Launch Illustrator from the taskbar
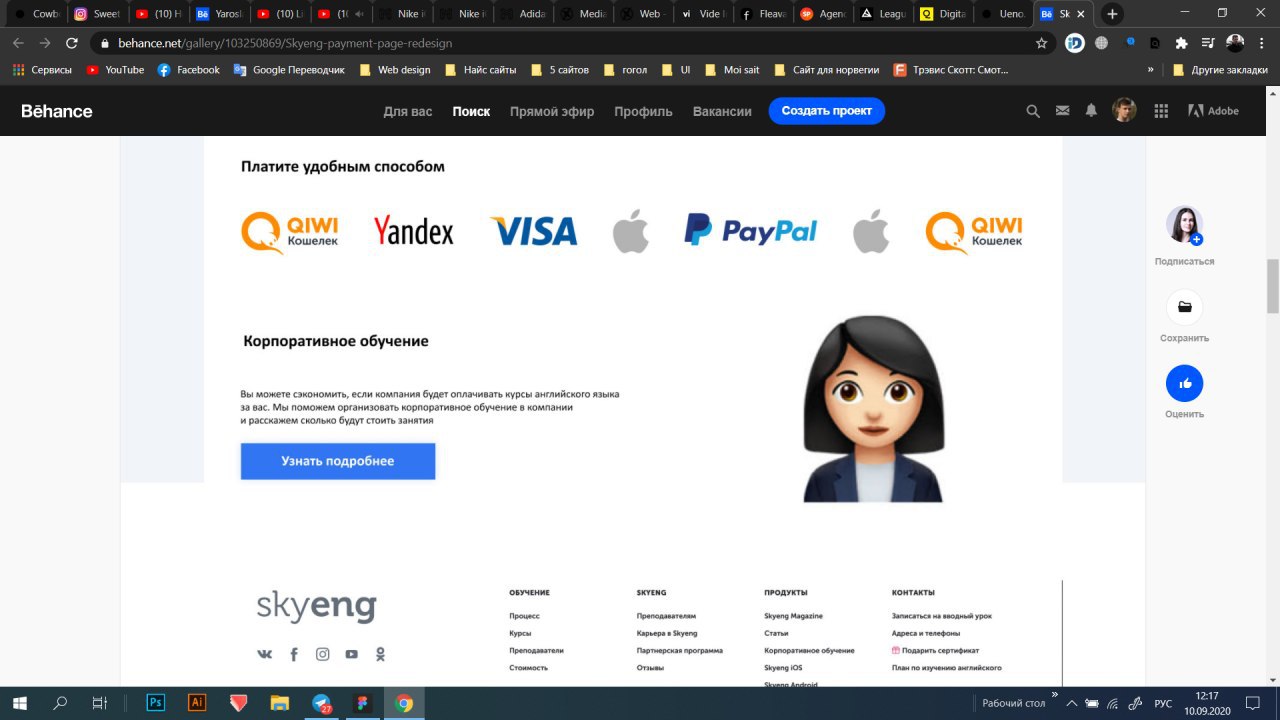This screenshot has height=720, width=1280. (x=197, y=703)
